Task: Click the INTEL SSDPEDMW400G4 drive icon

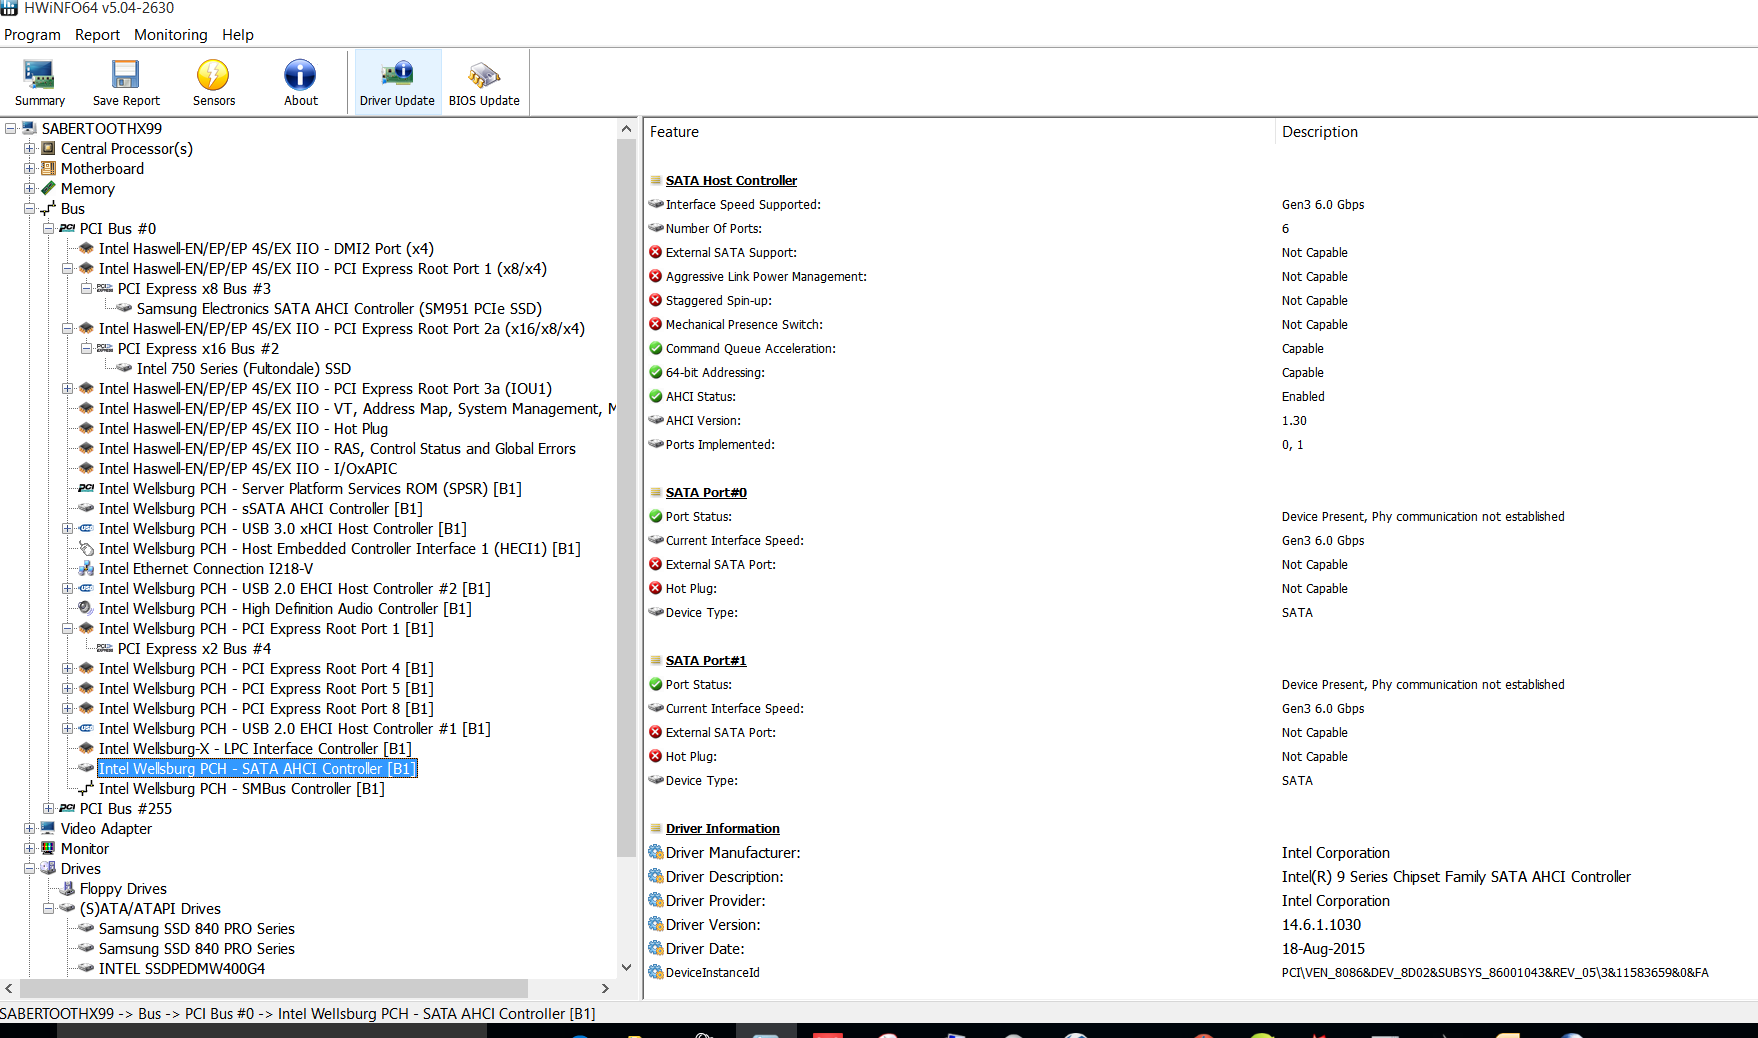Action: [x=86, y=968]
